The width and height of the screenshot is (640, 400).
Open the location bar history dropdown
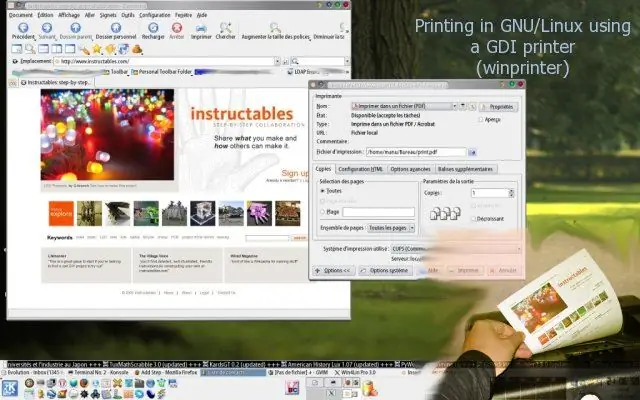tap(277, 61)
